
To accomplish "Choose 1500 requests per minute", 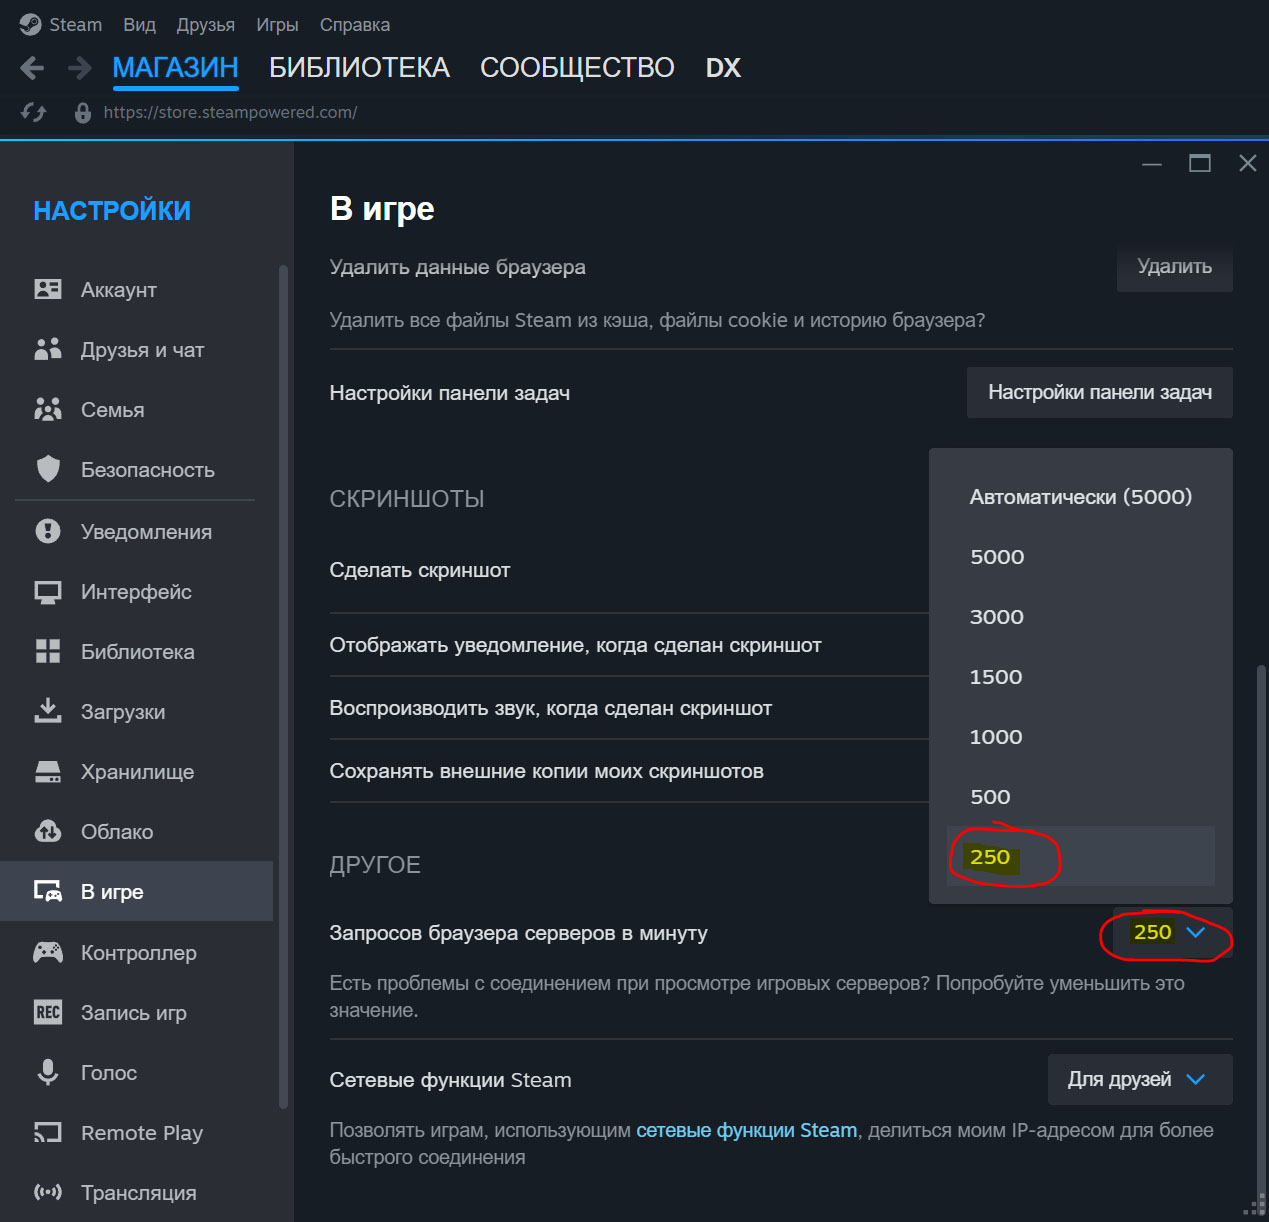I will [x=1081, y=677].
